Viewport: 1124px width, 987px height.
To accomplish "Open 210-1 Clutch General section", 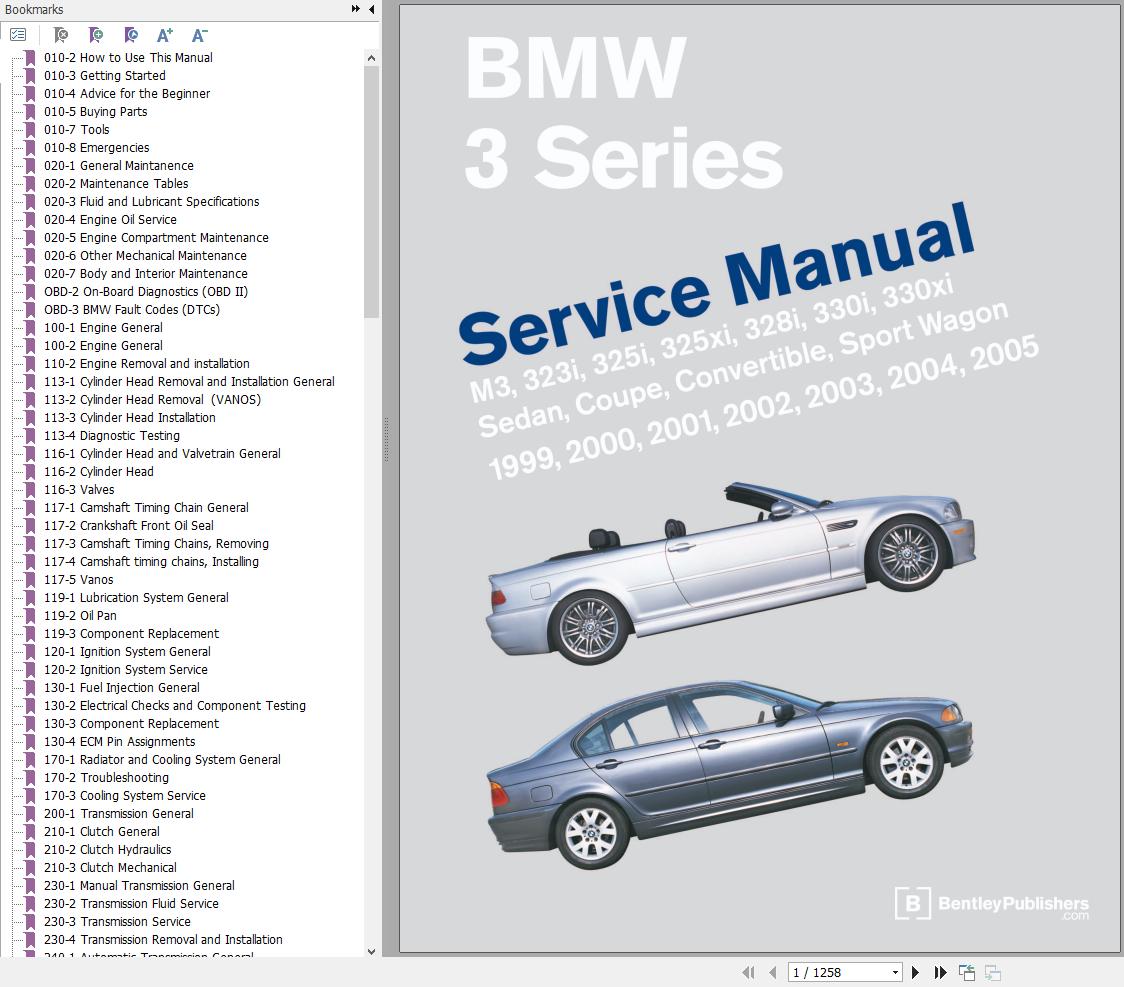I will (101, 831).
